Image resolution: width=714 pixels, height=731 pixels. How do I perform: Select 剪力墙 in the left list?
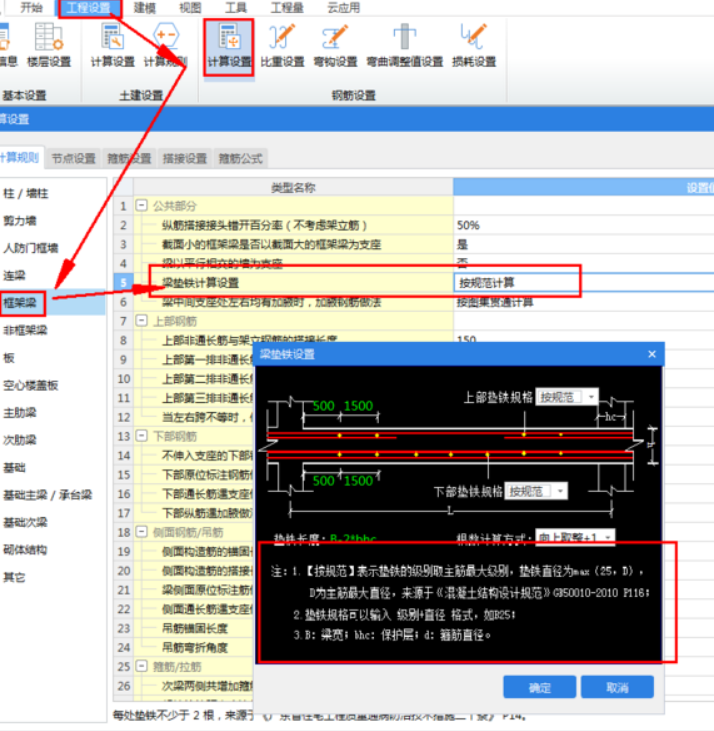(x=20, y=220)
